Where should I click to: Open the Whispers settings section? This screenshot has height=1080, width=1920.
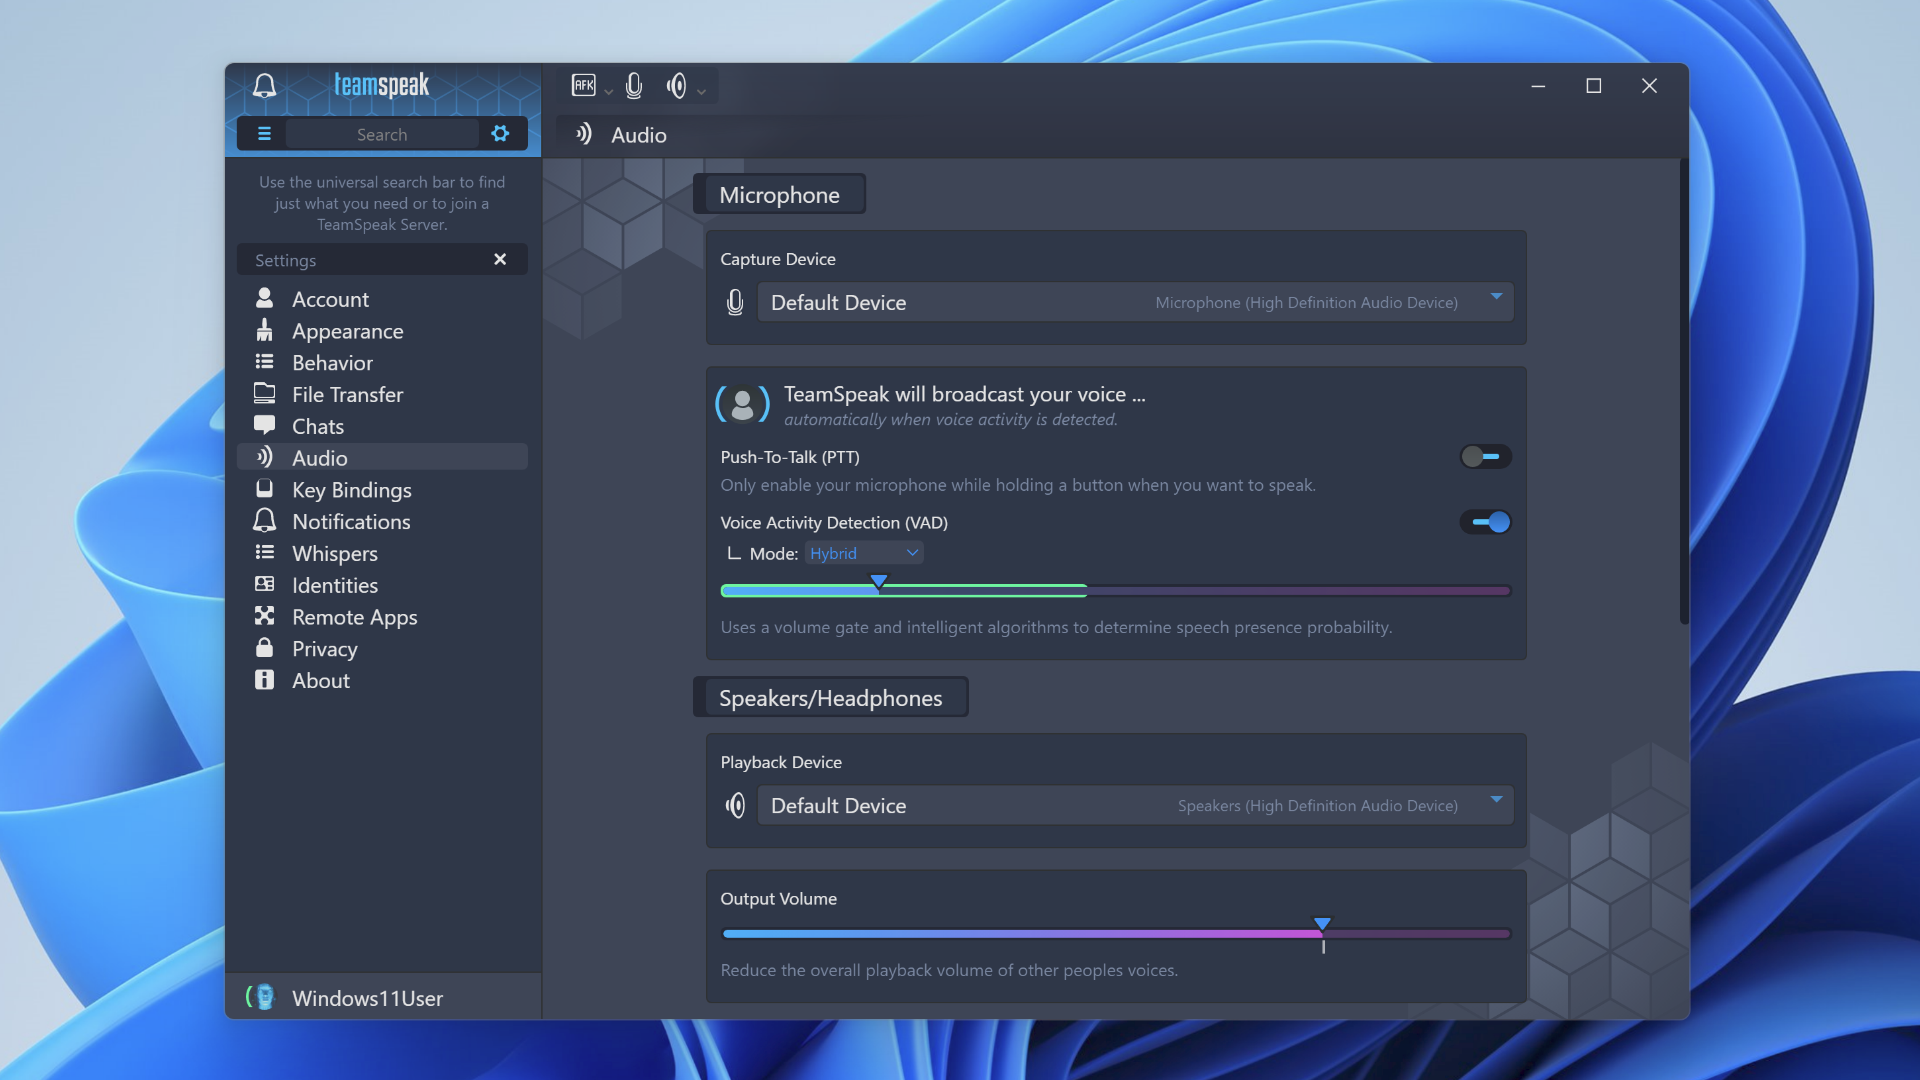coord(334,553)
